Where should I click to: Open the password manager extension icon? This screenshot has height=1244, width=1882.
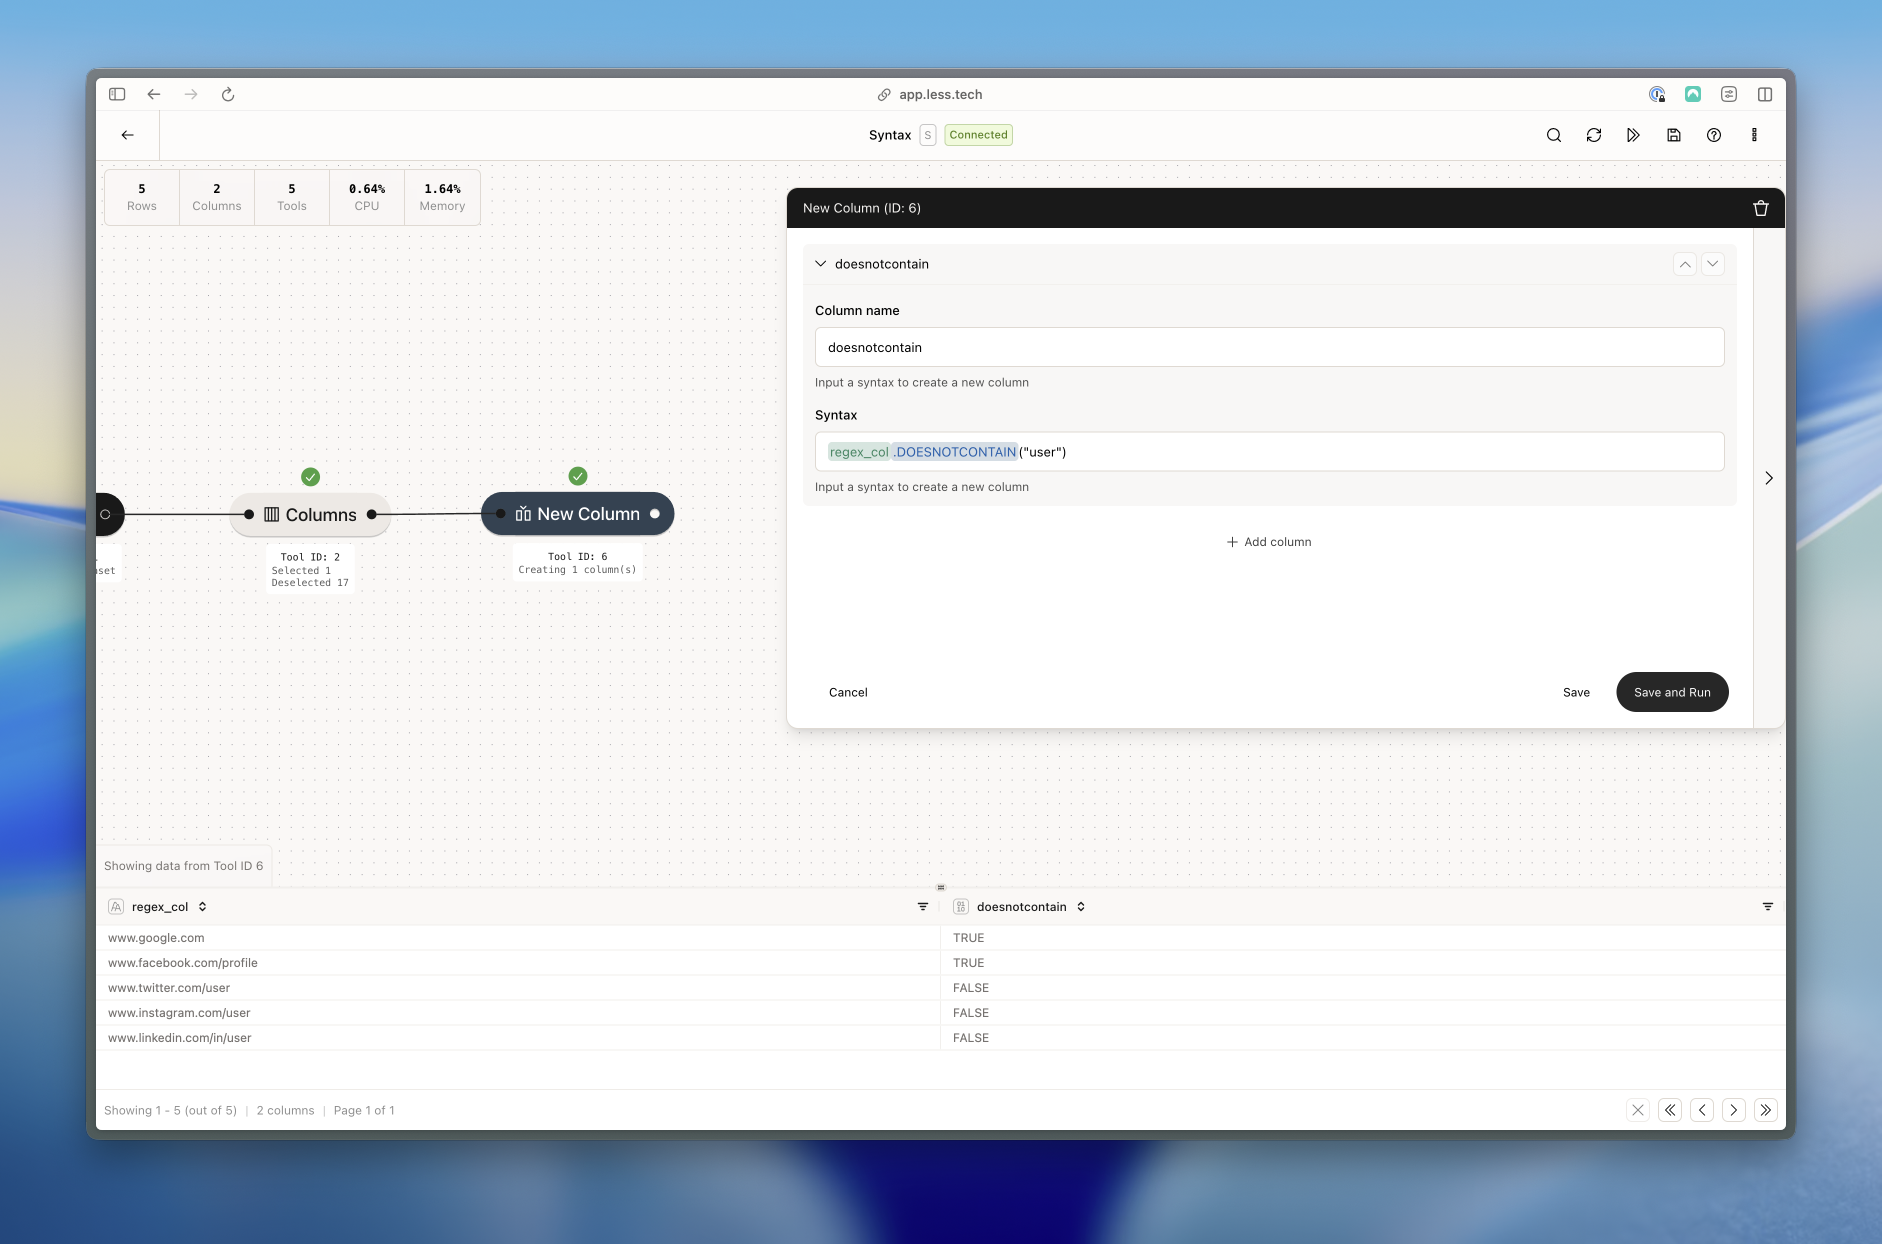pos(1657,94)
